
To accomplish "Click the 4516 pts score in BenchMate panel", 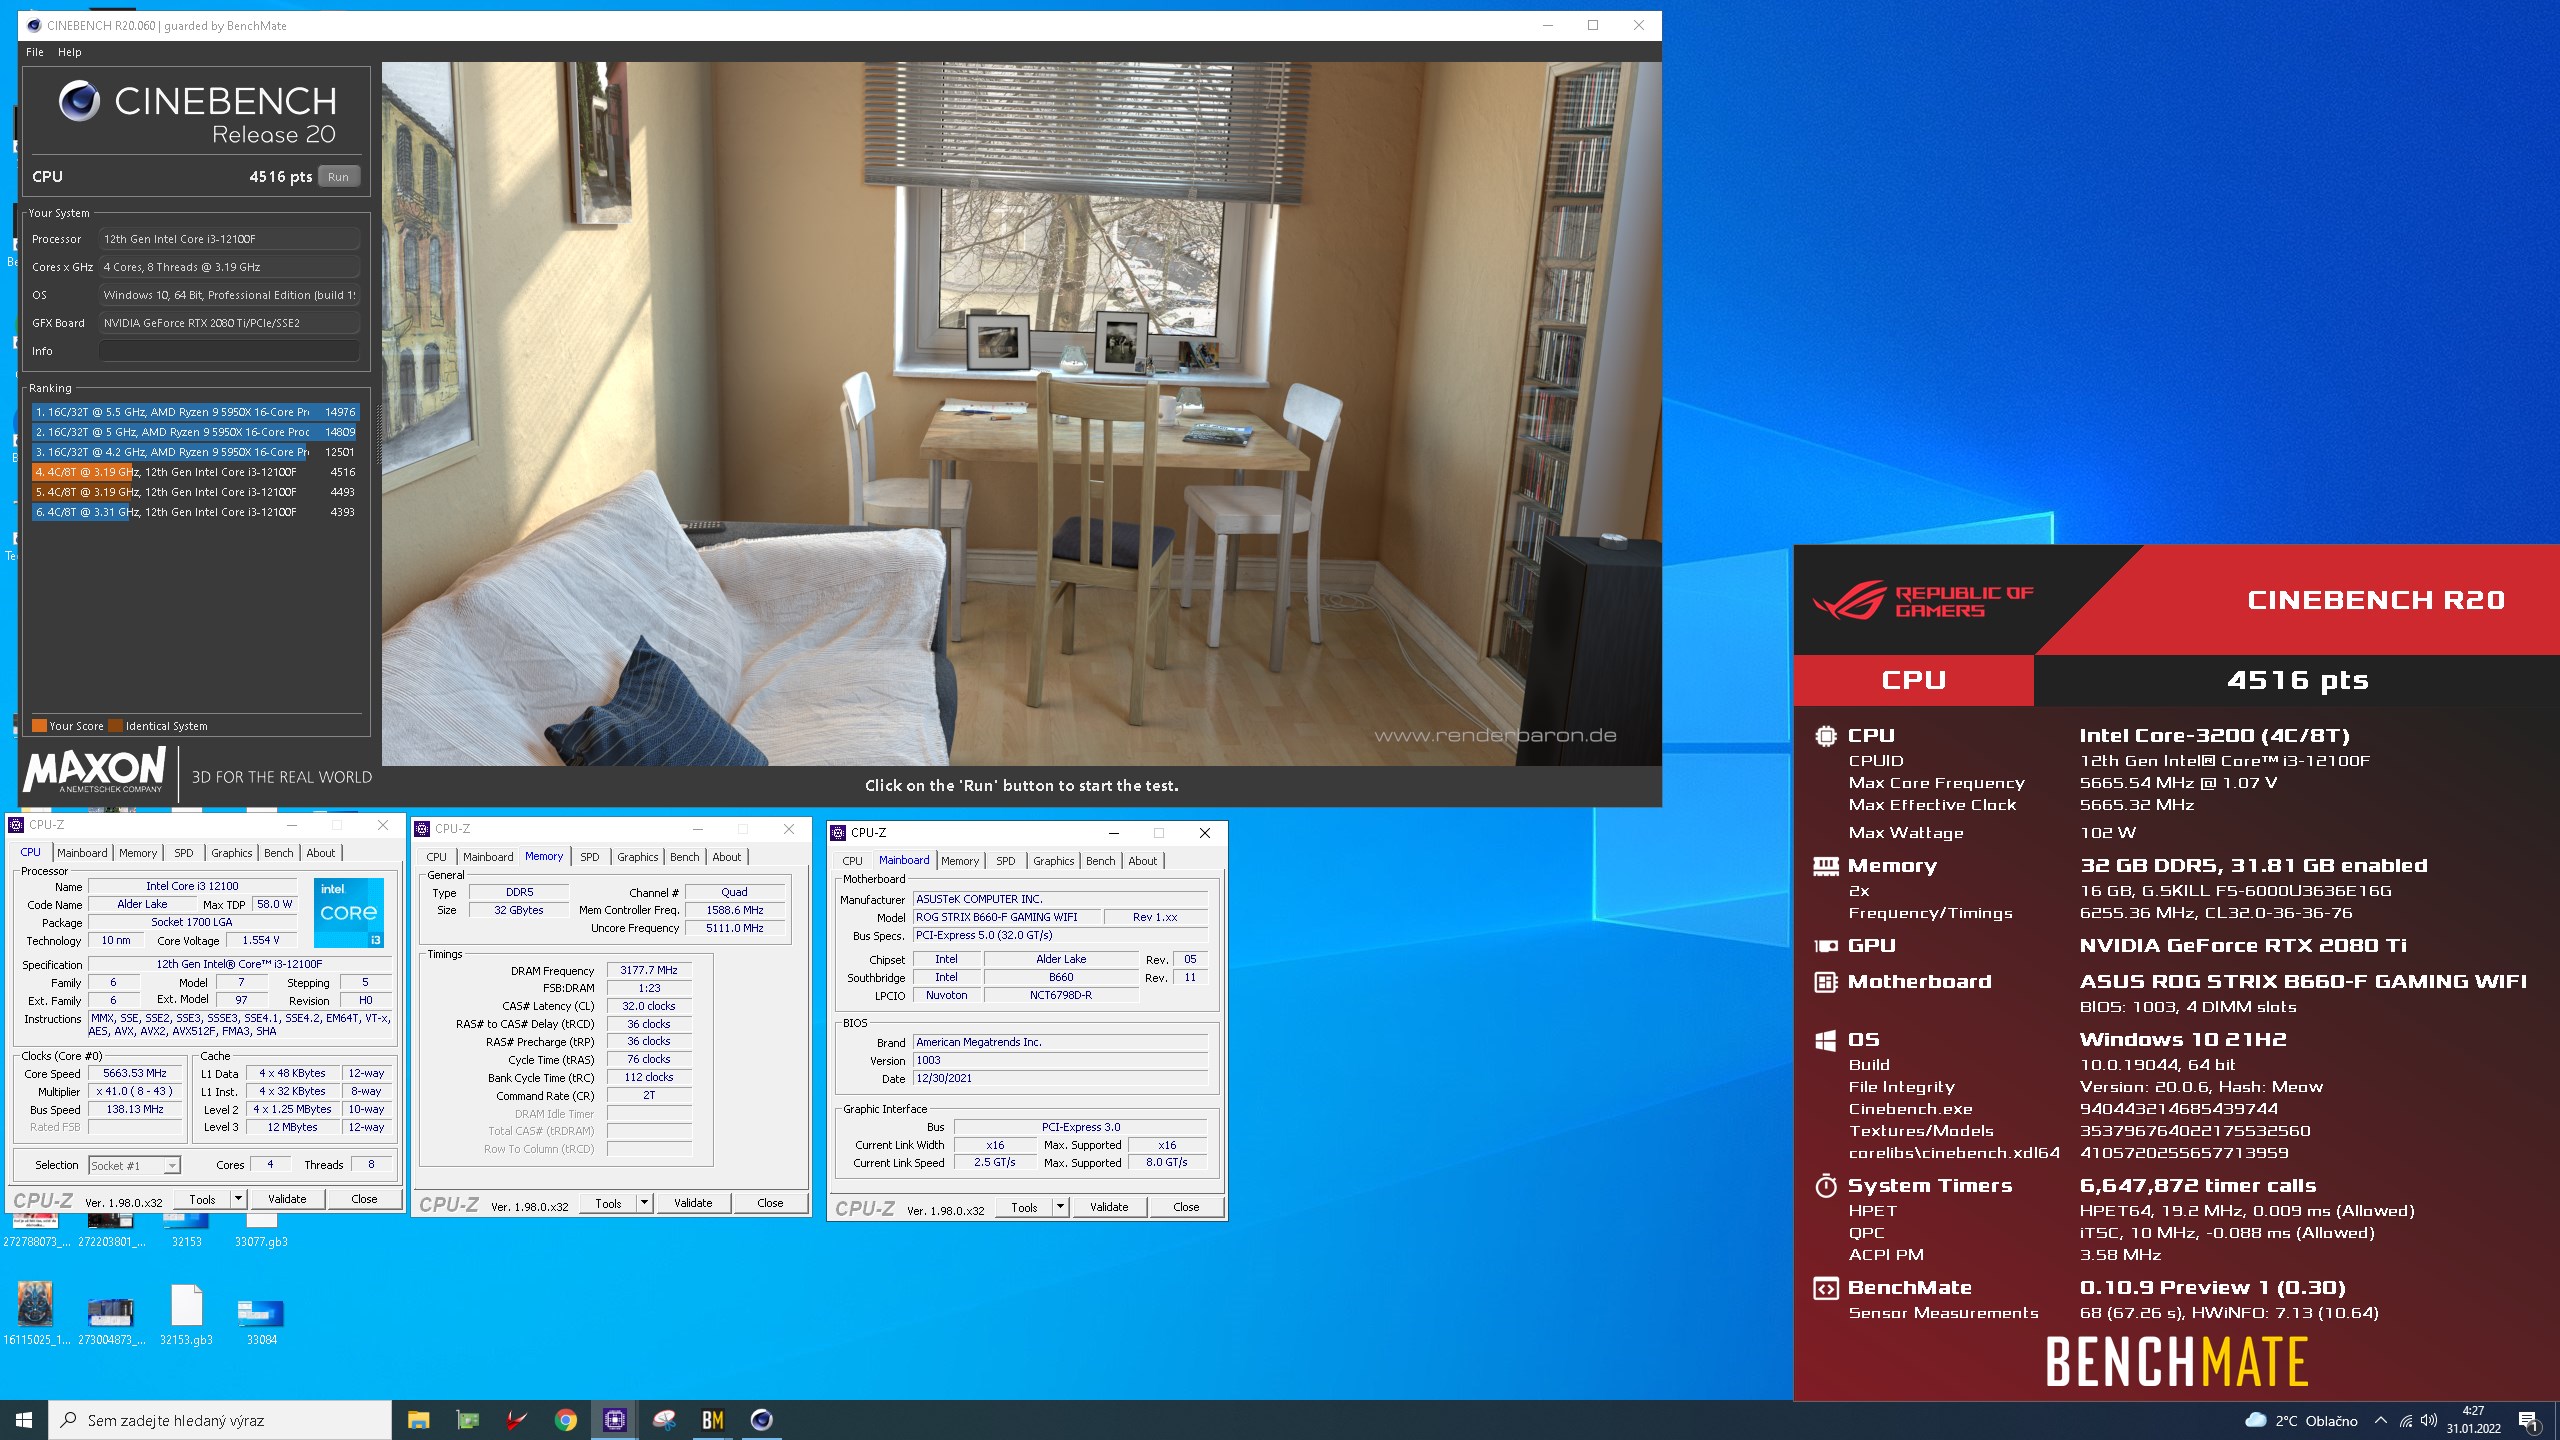I will coord(2297,681).
